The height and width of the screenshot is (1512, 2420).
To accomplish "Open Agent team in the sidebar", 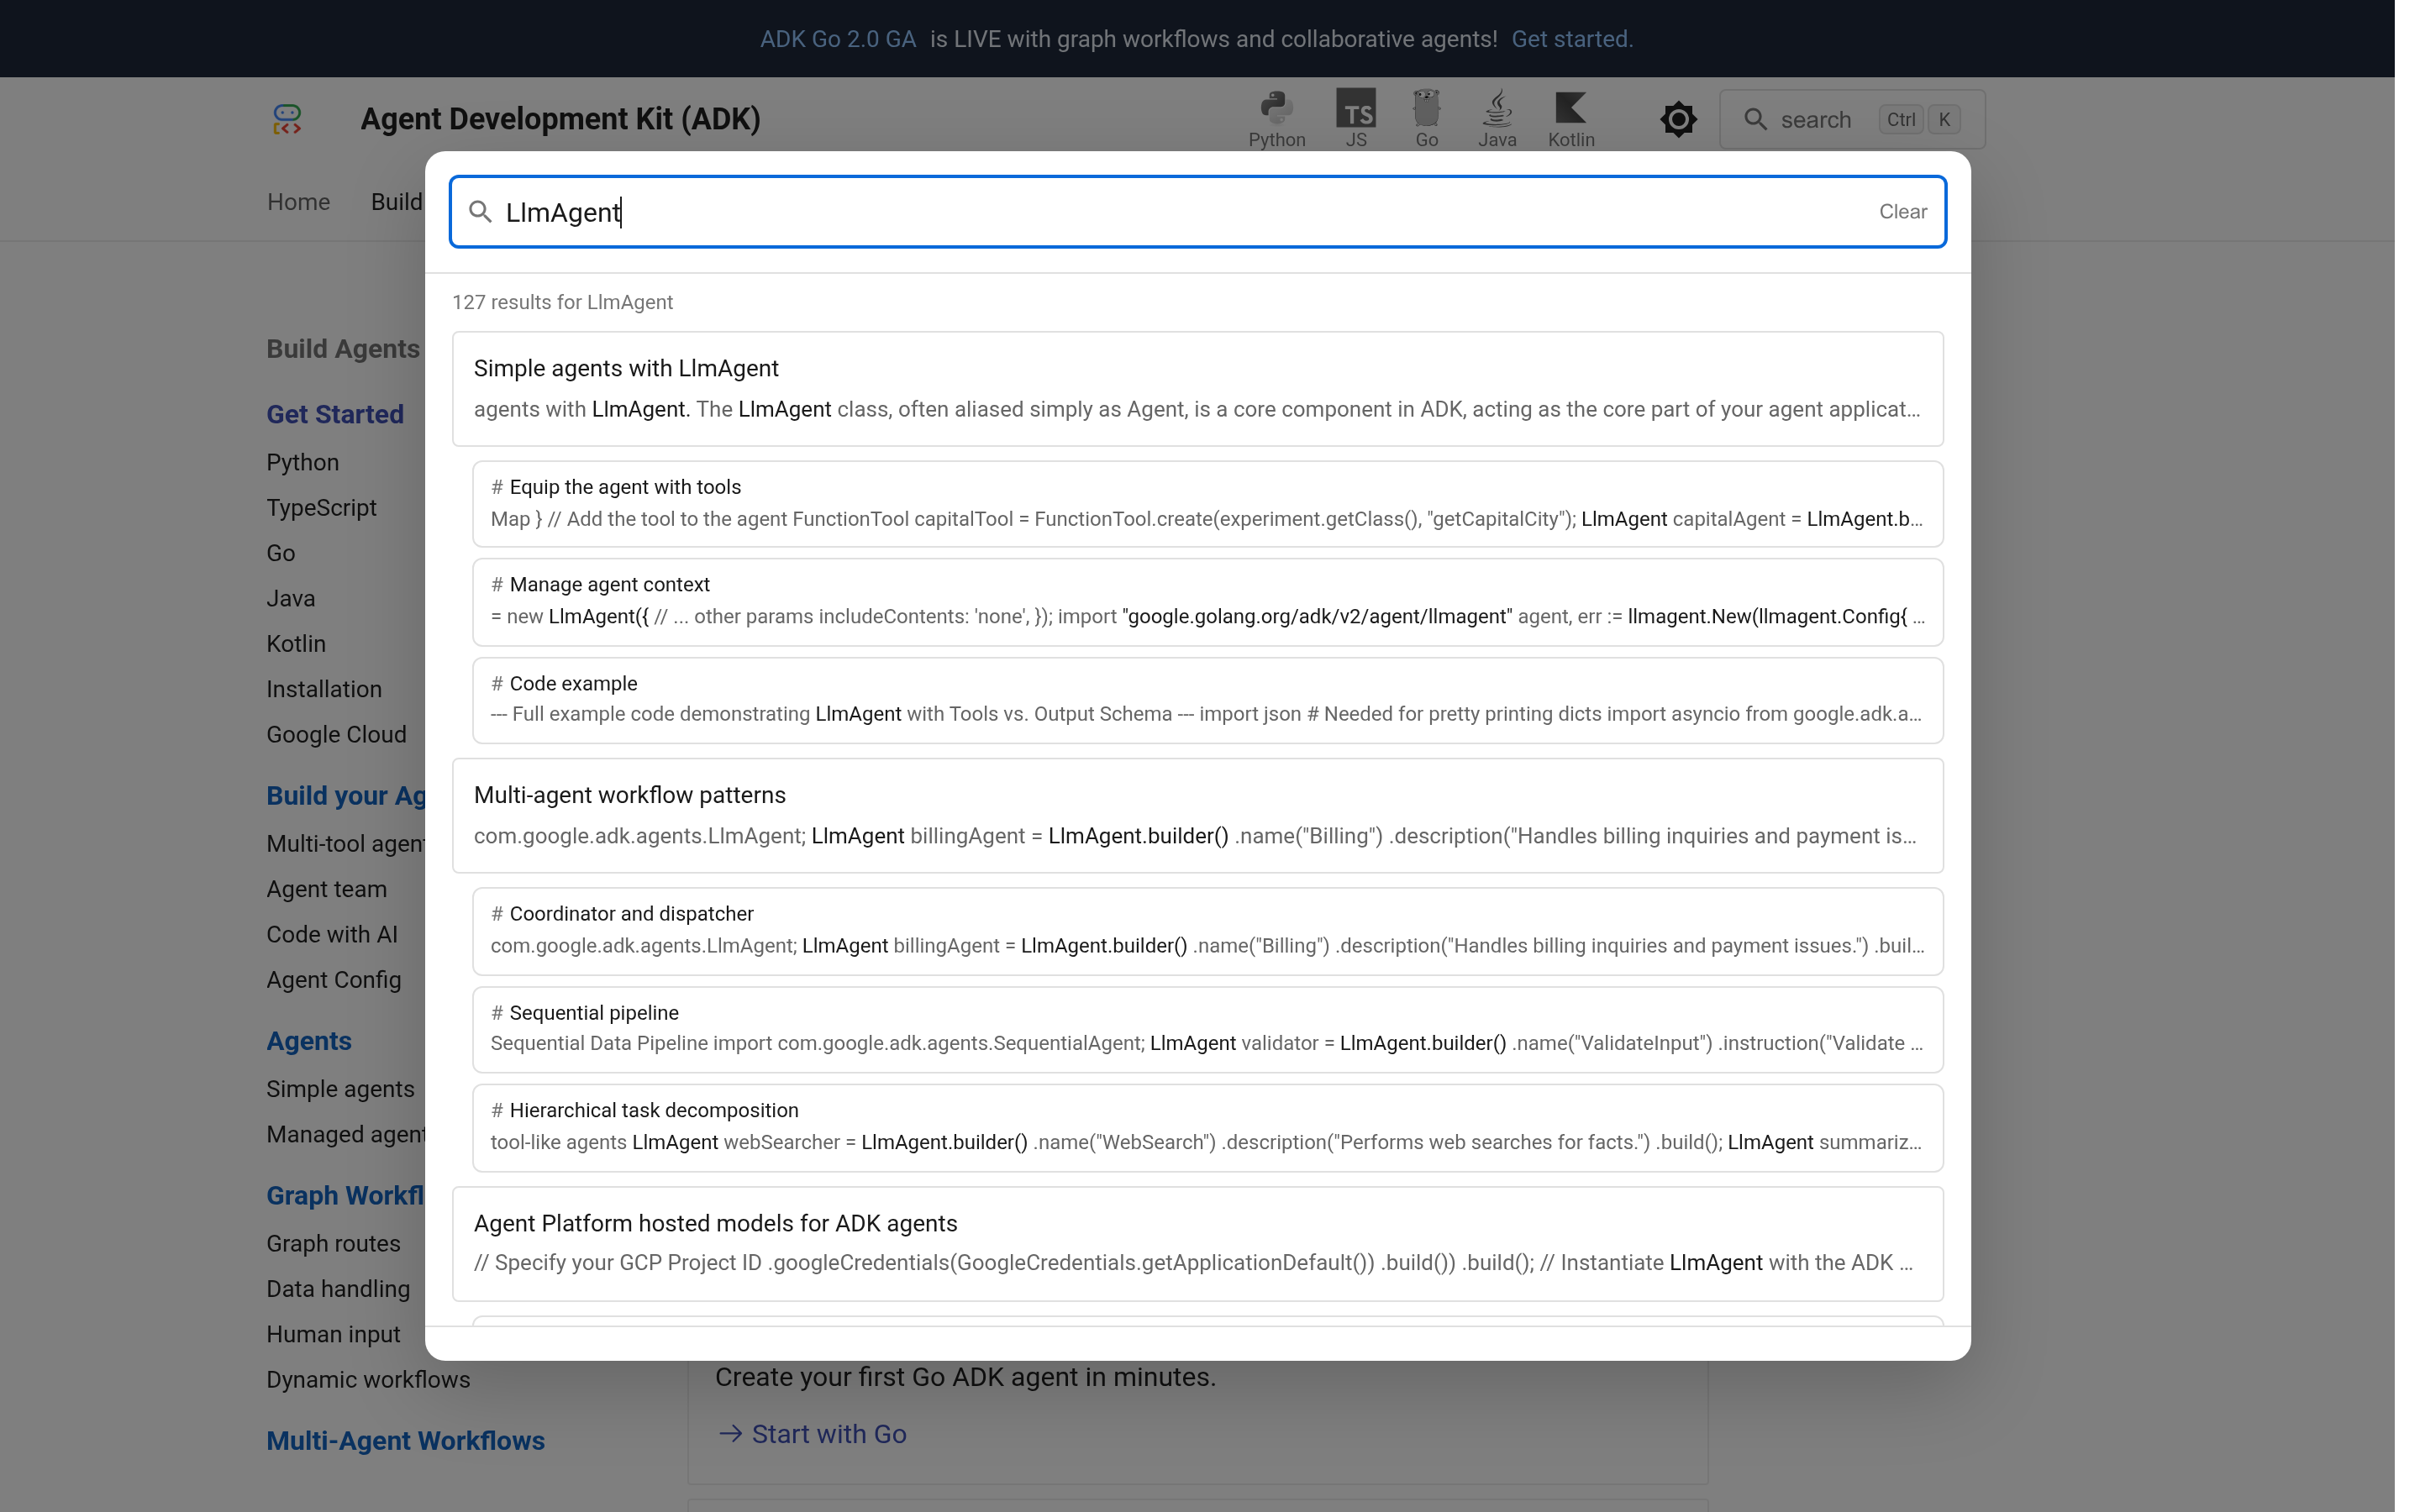I will pos(326,889).
